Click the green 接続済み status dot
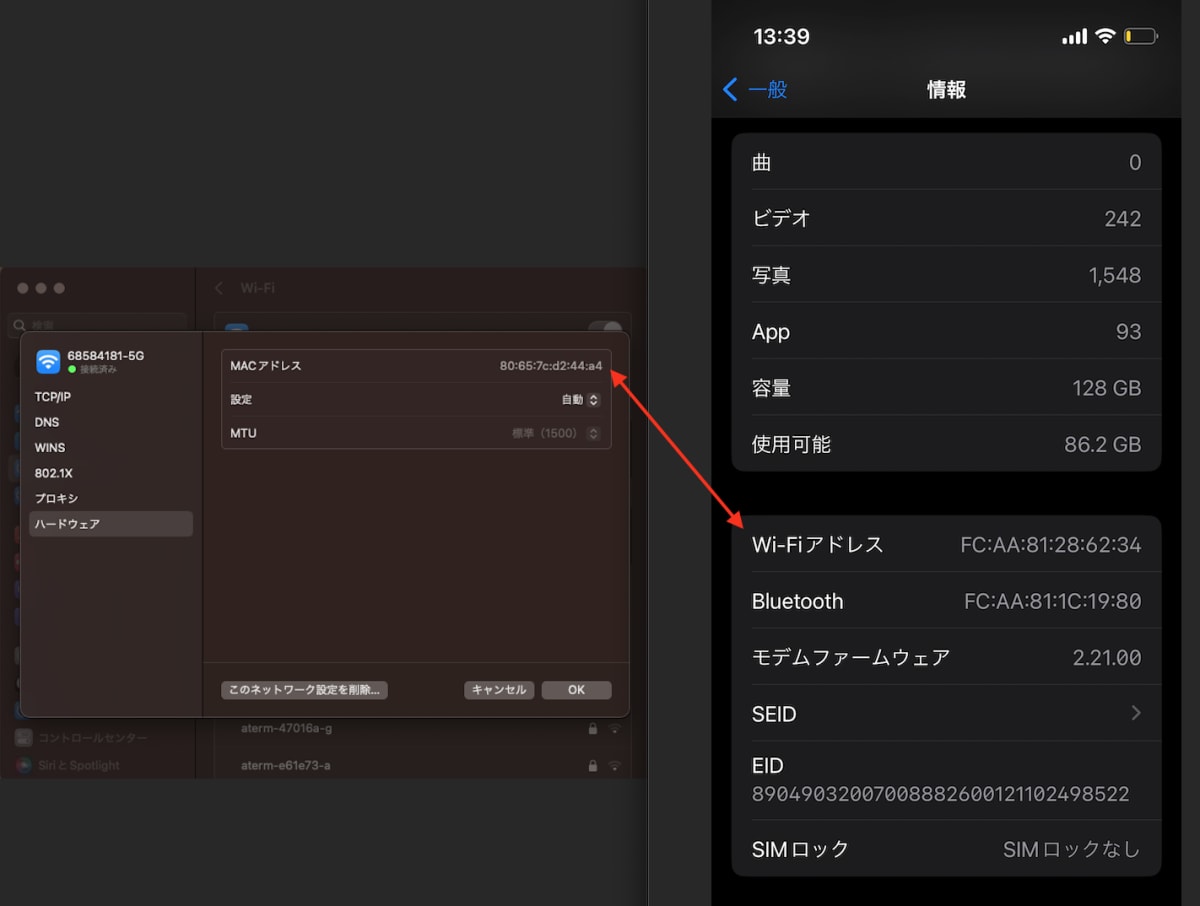The image size is (1200, 906). 72,370
